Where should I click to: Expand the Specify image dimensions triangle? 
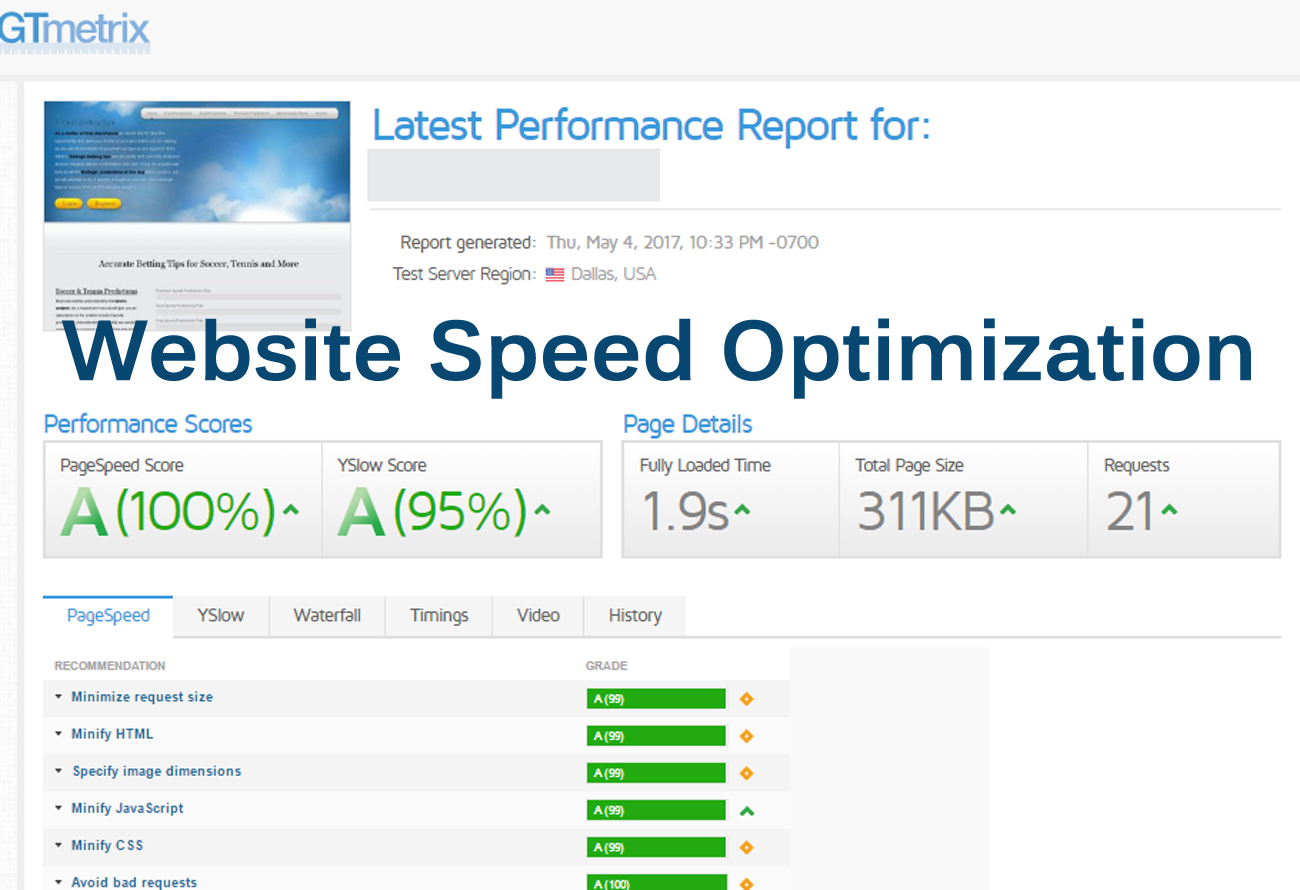59,771
